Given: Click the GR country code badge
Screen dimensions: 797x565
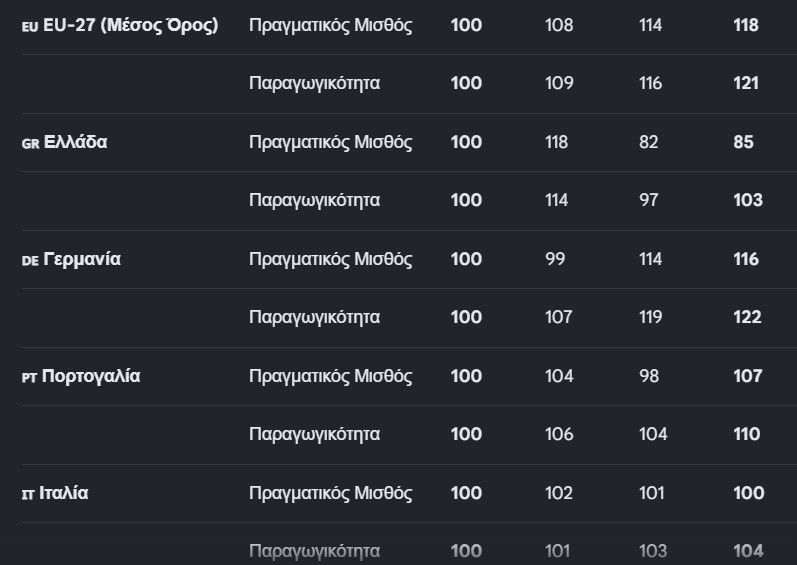Looking at the screenshot, I should point(30,144).
